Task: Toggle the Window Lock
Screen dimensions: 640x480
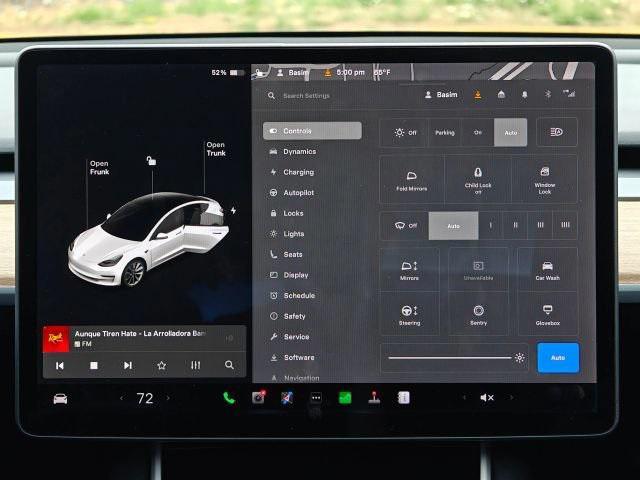Action: (x=545, y=179)
